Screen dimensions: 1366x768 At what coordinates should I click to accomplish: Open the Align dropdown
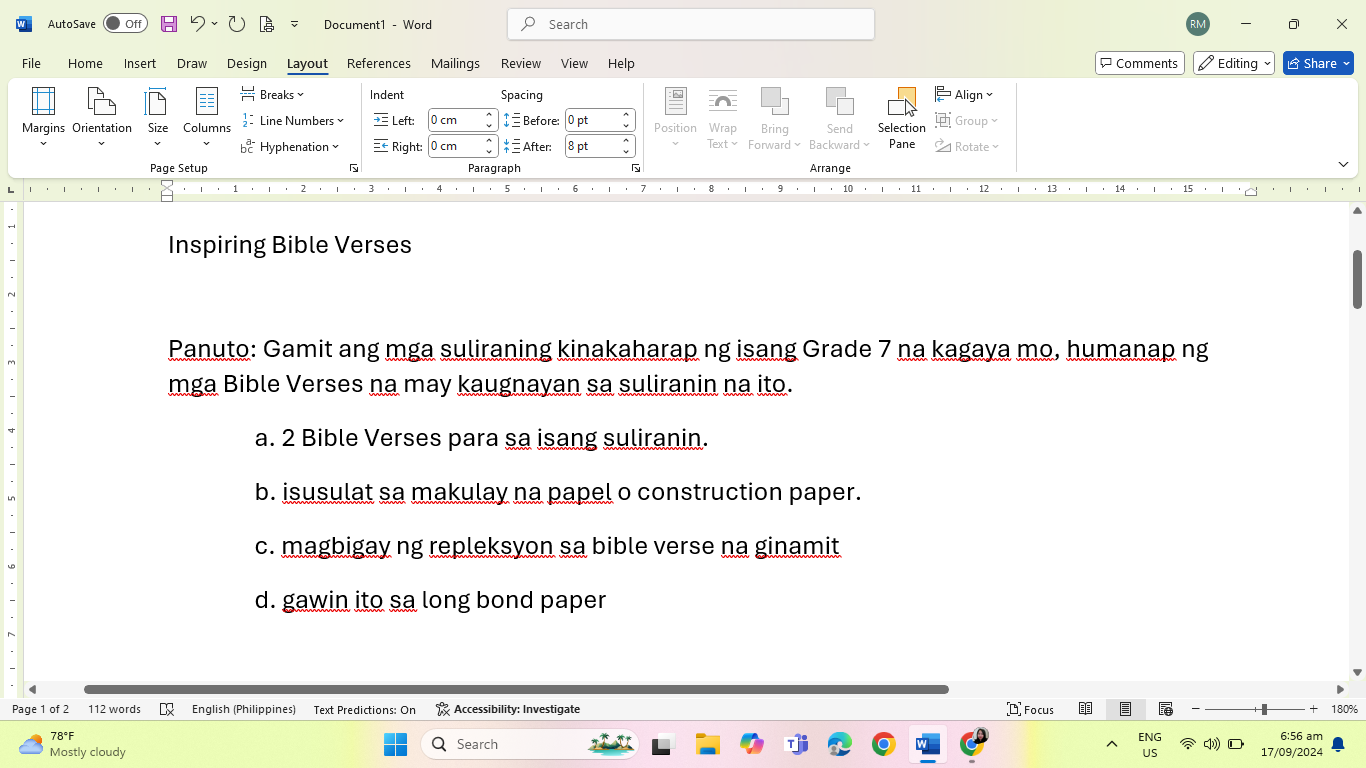click(965, 95)
